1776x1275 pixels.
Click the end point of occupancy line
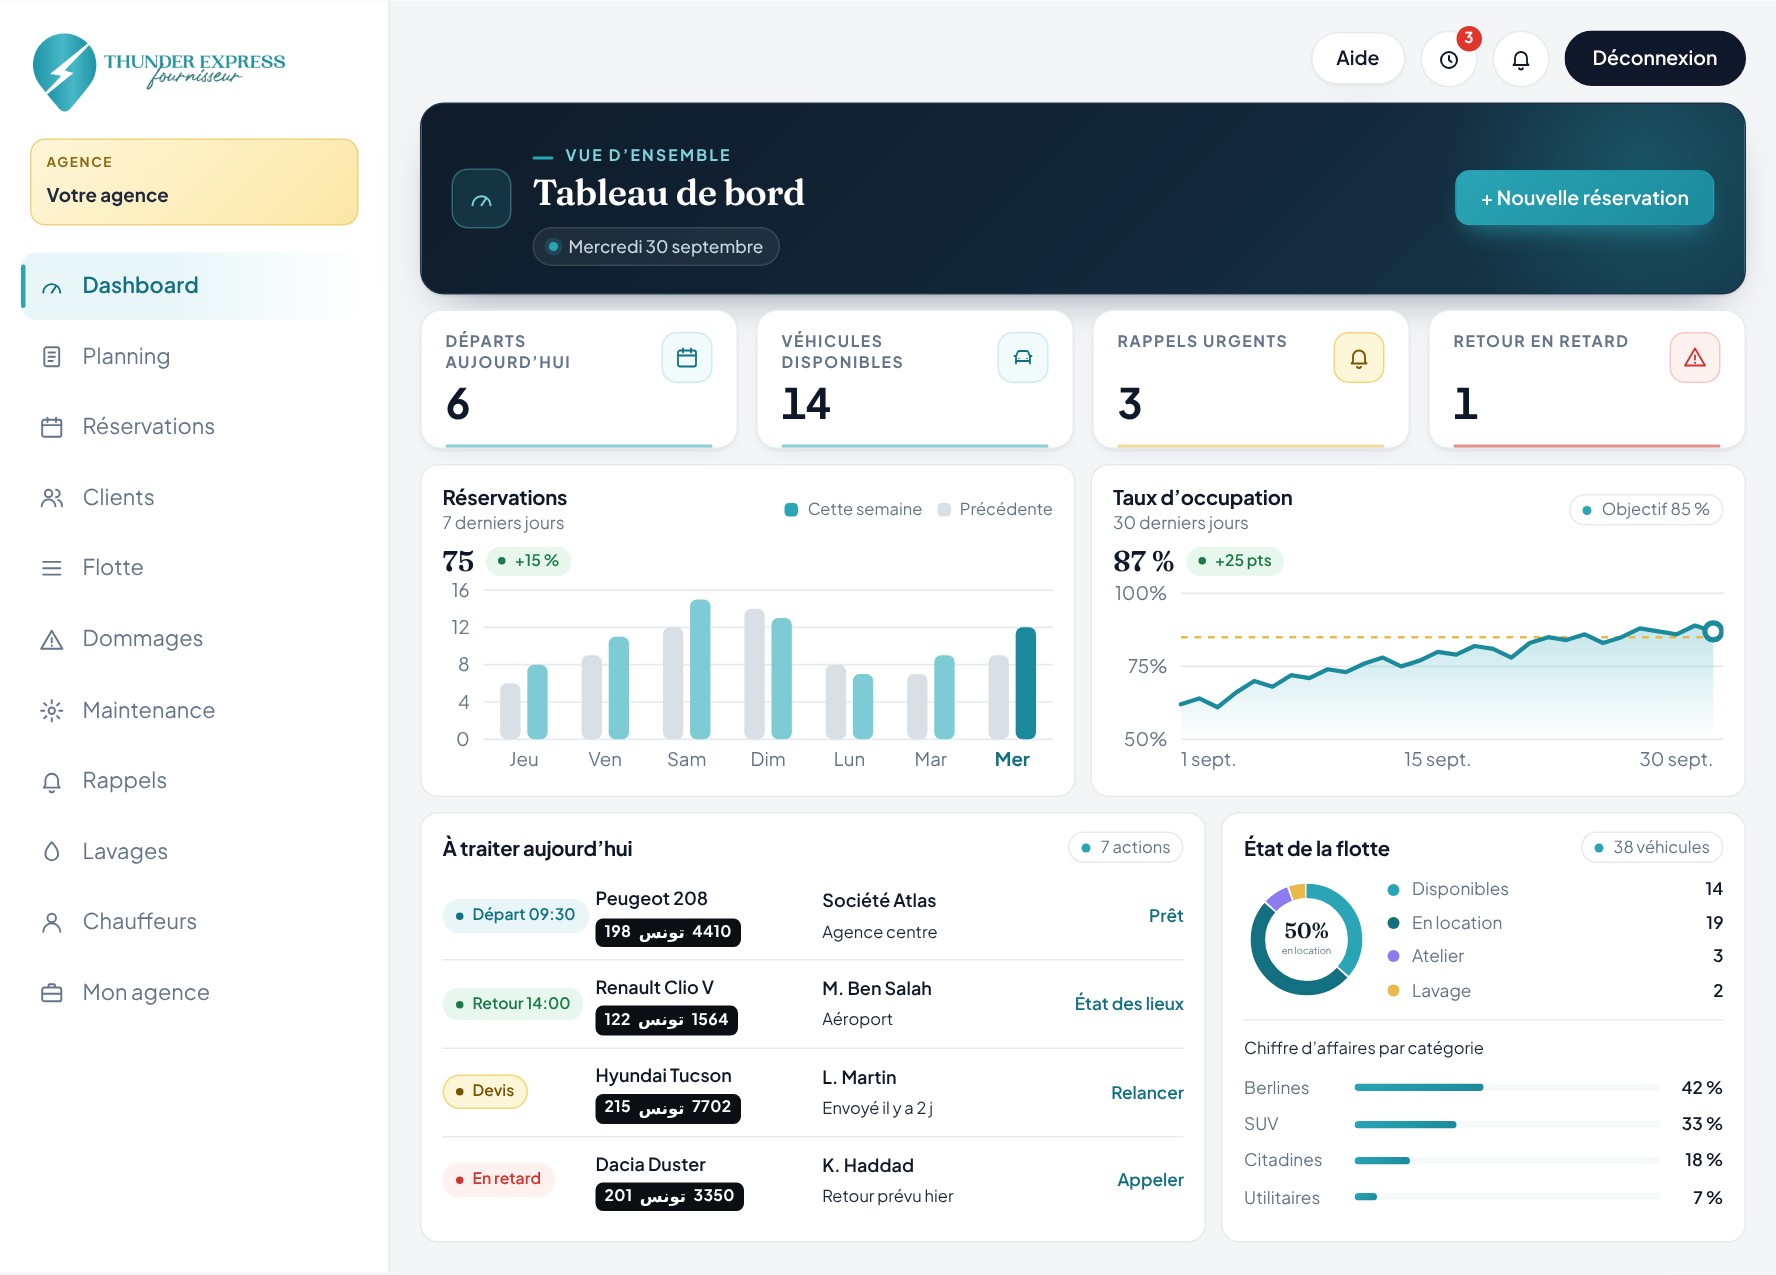[x=1713, y=631]
